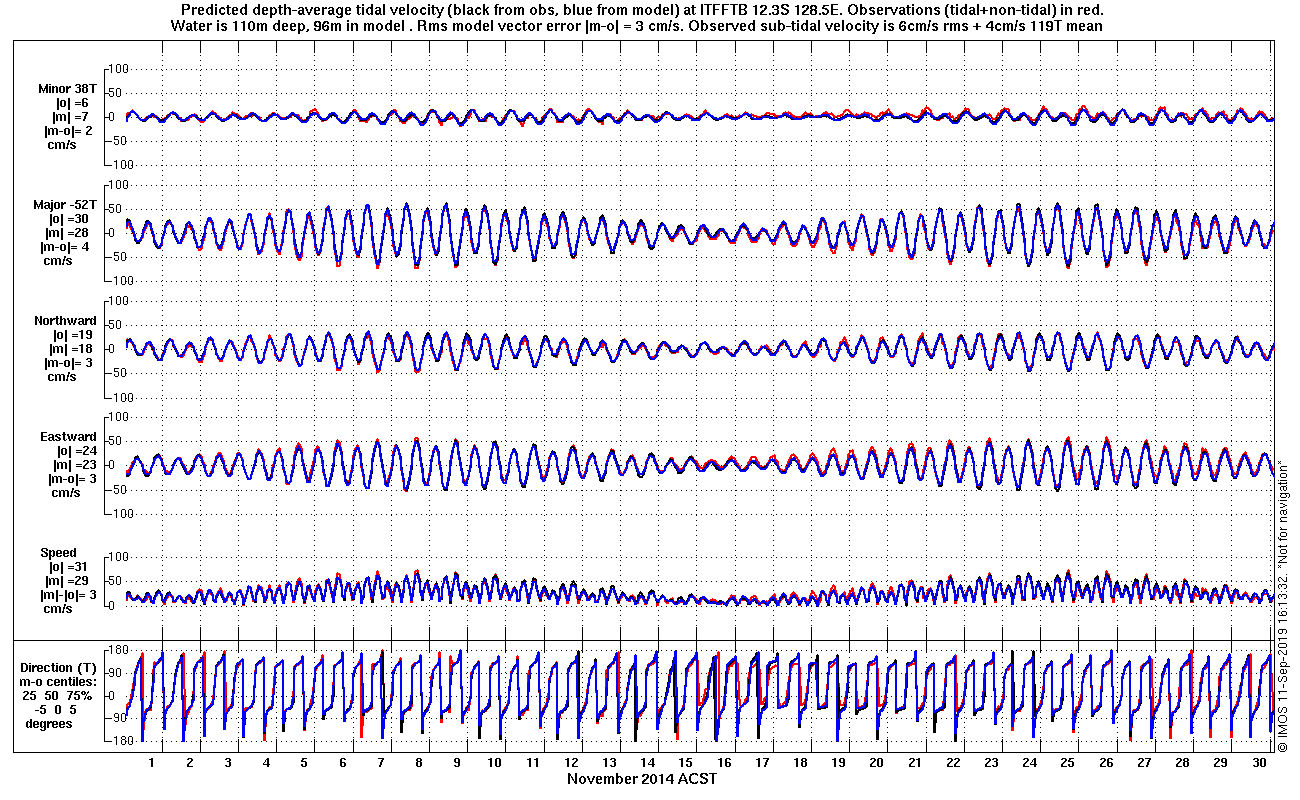
Task: Click day '9' on the date axis
Action: coord(457,762)
